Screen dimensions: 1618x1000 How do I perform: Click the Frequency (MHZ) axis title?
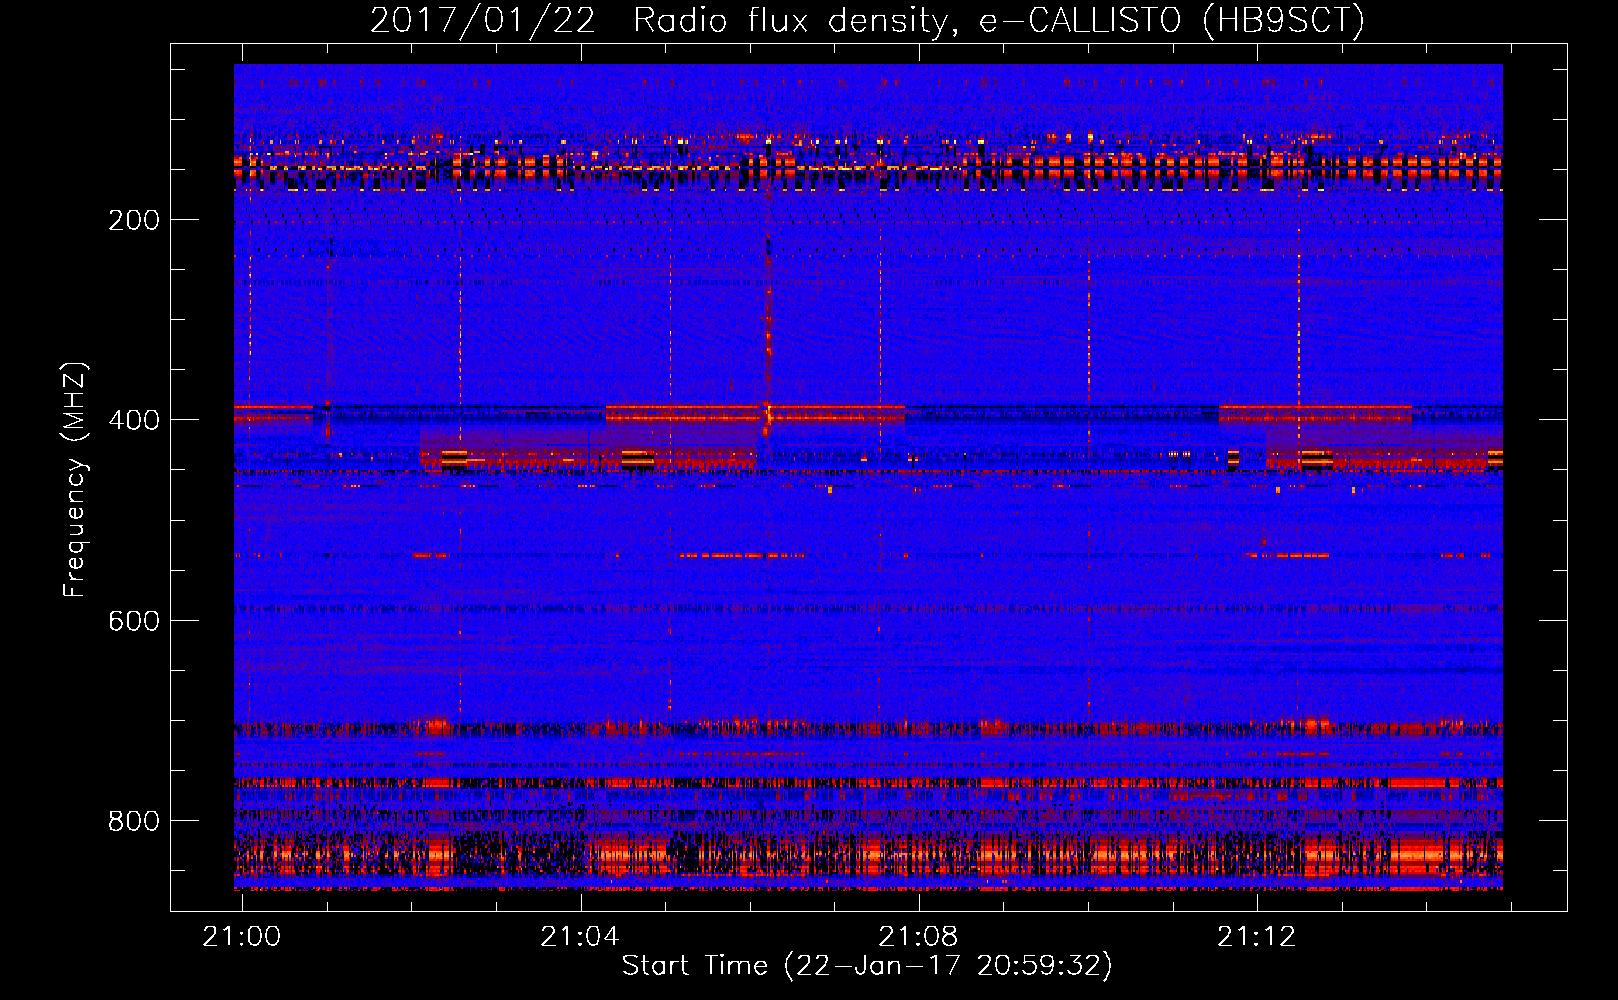(x=76, y=479)
